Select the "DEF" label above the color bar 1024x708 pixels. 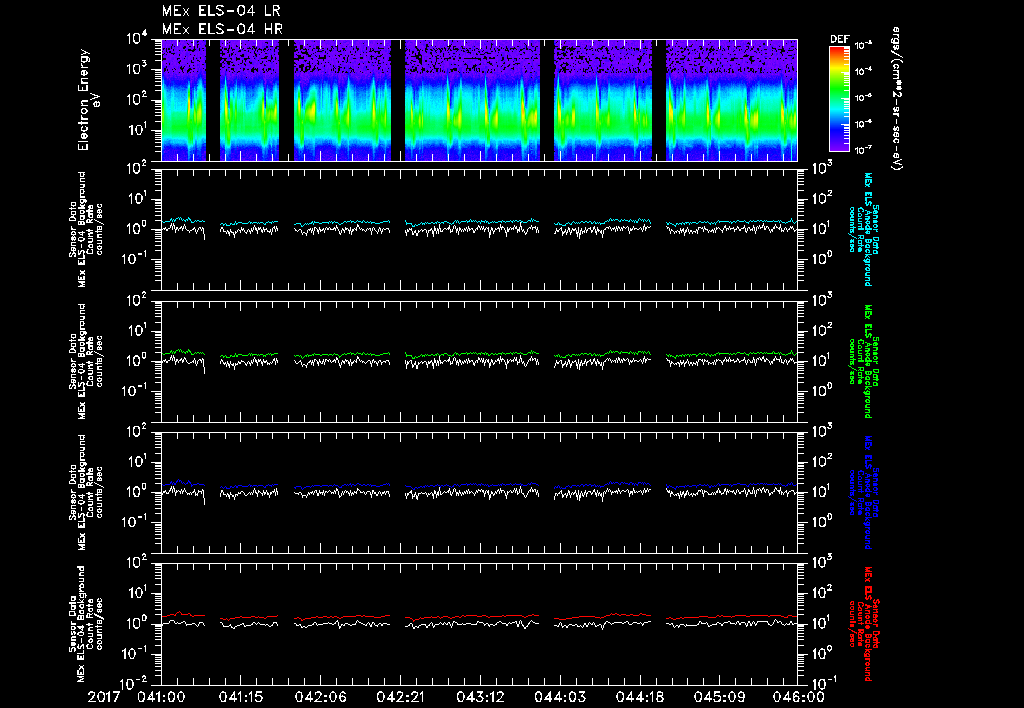coord(839,39)
